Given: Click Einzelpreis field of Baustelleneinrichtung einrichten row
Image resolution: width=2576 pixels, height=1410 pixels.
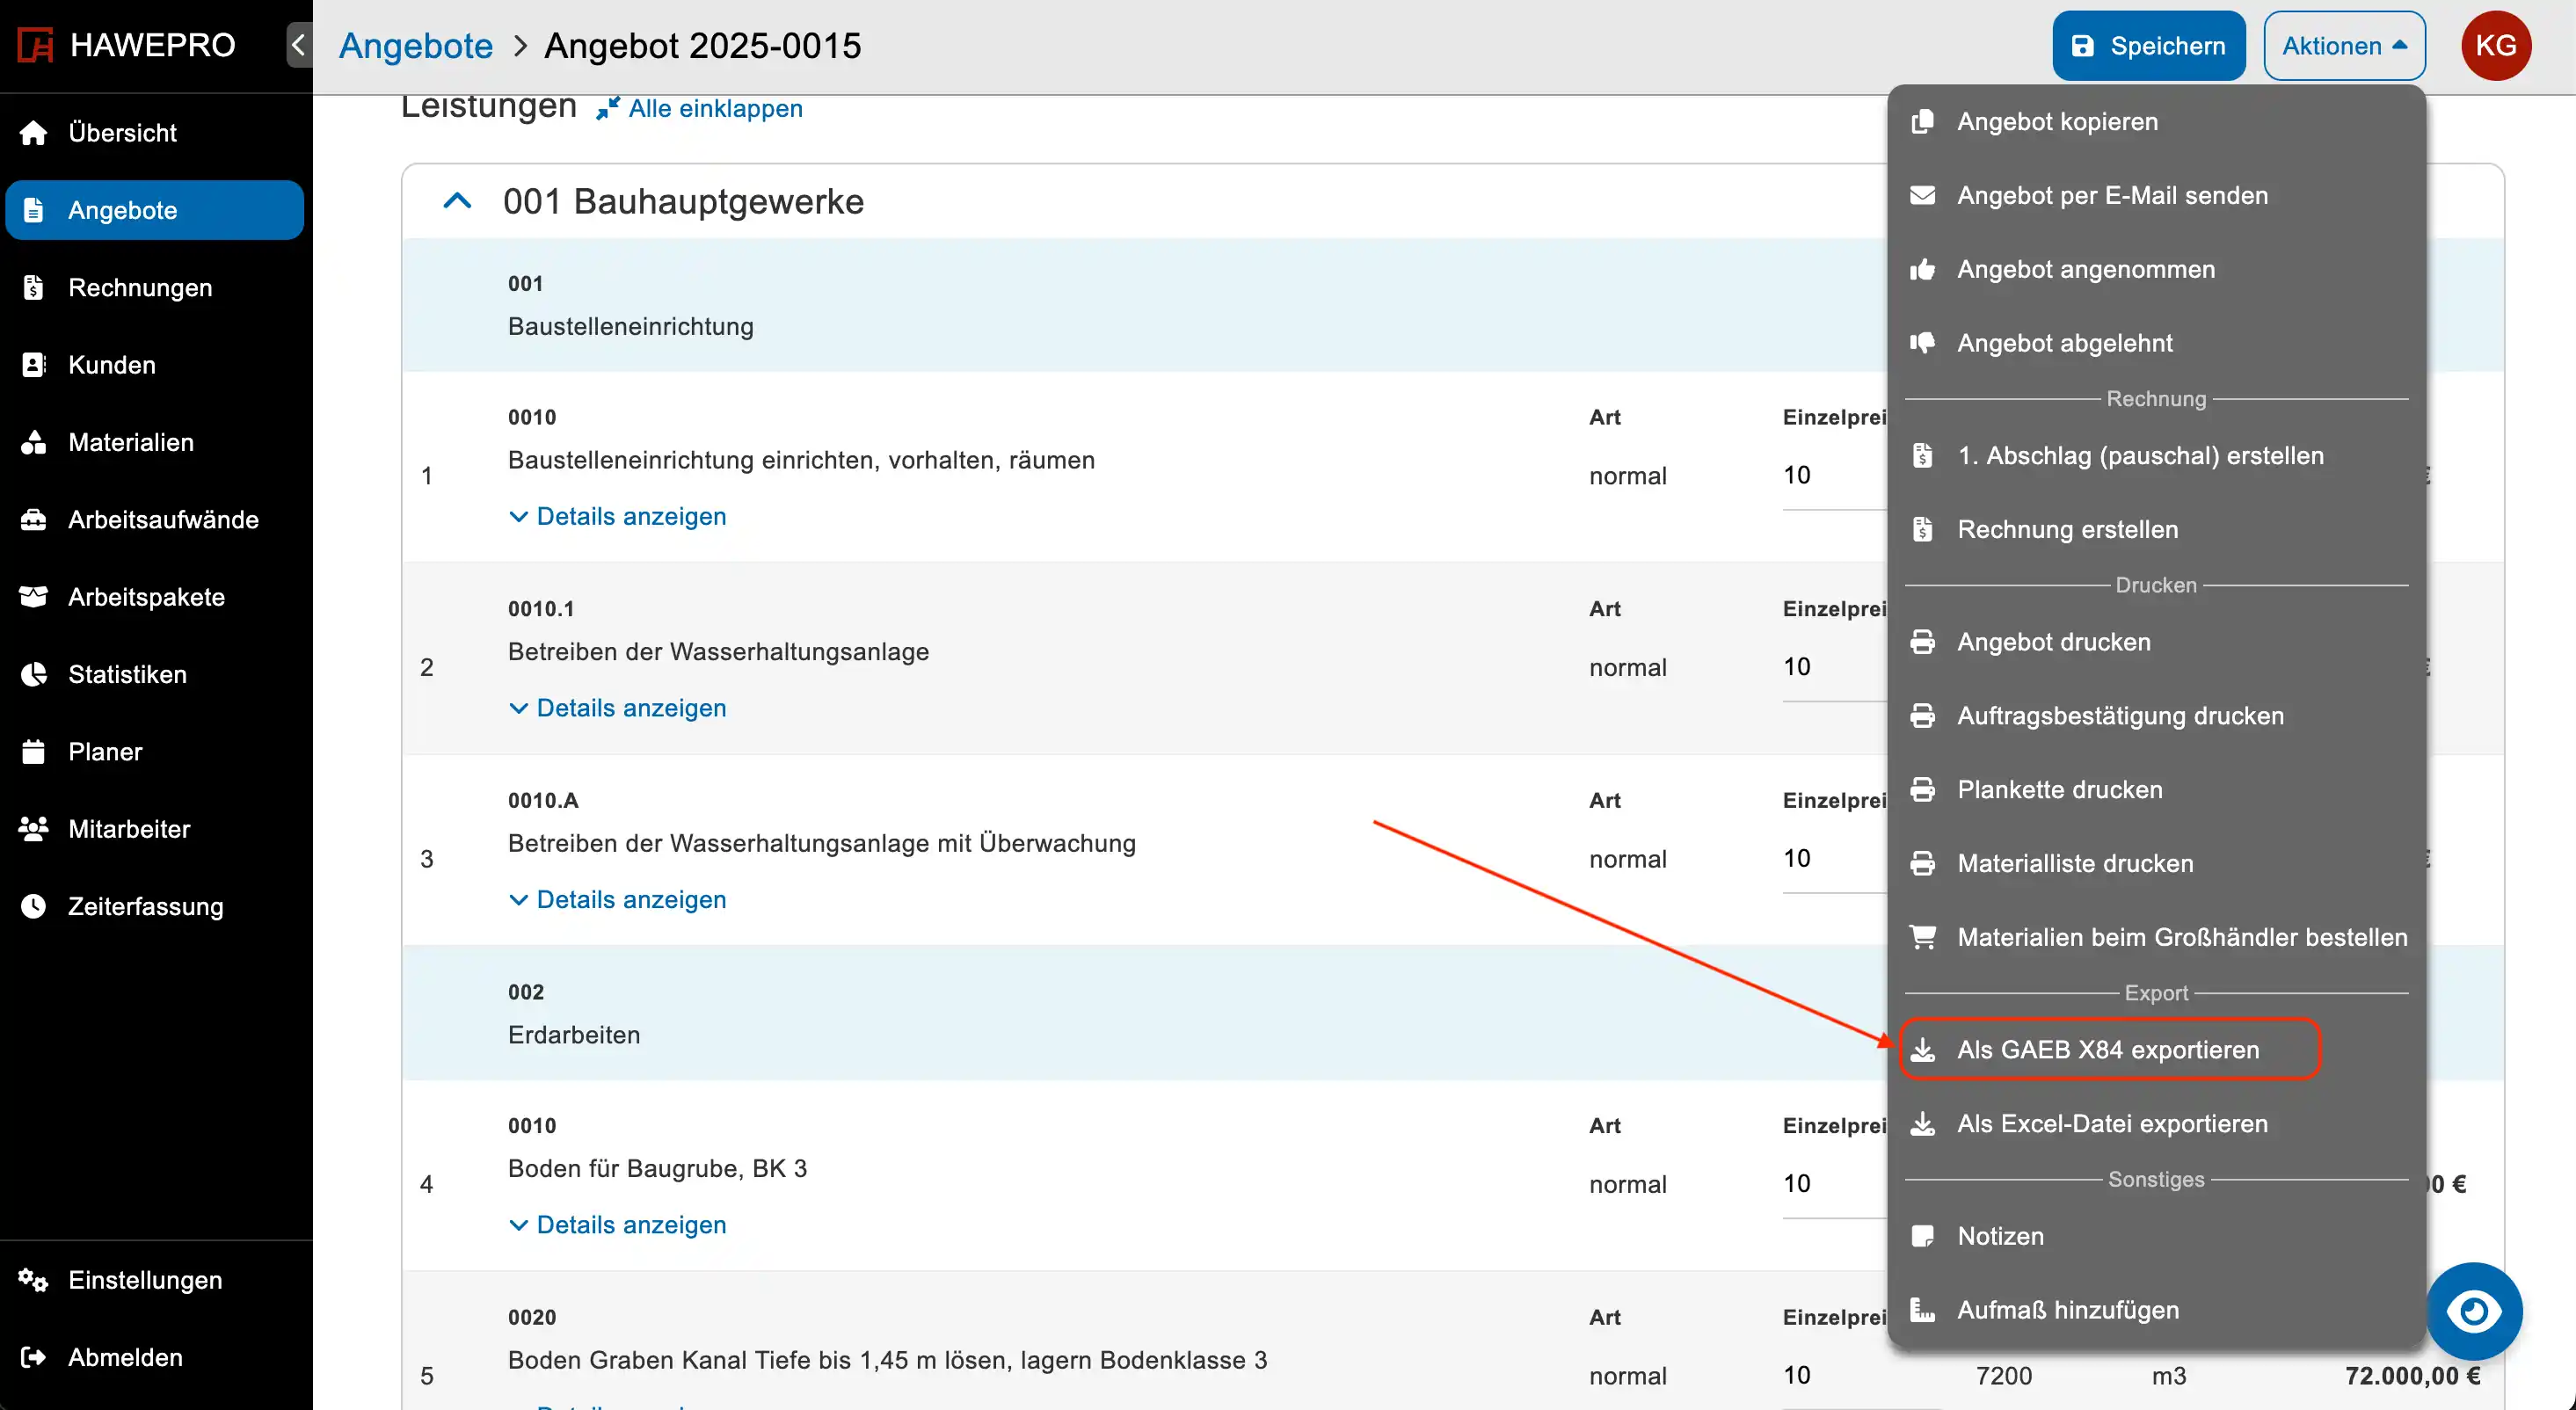Looking at the screenshot, I should coord(1834,475).
